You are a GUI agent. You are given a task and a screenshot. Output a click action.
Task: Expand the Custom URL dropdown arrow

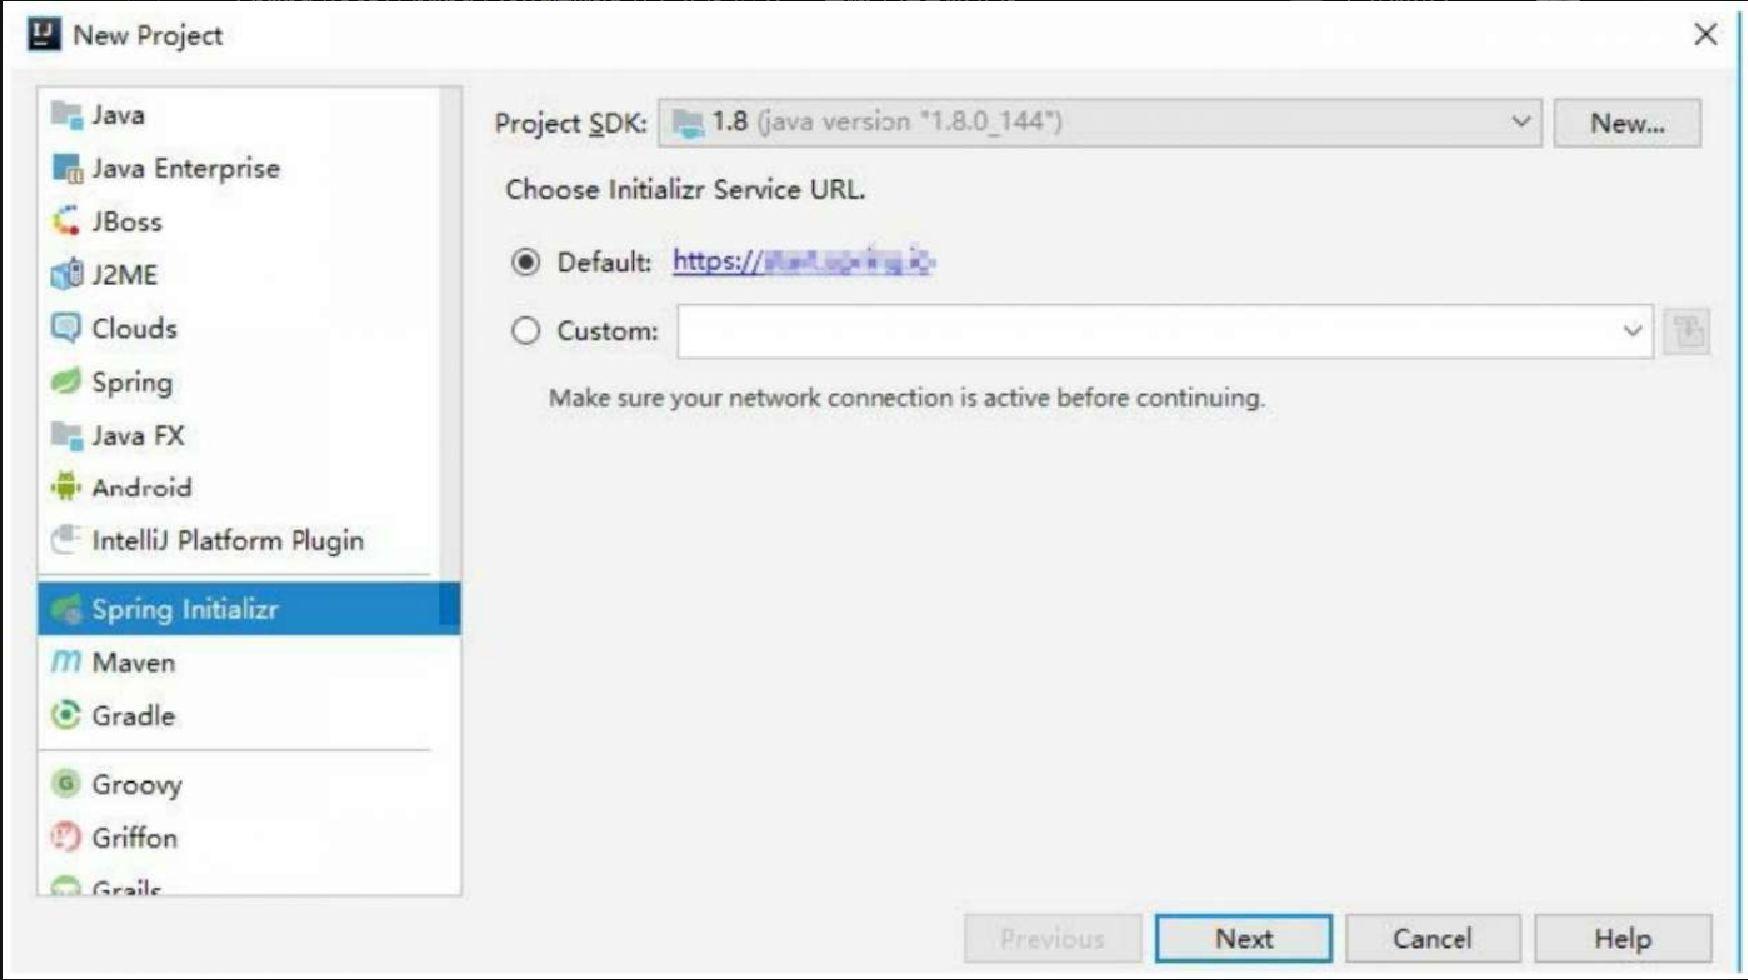[1632, 331]
